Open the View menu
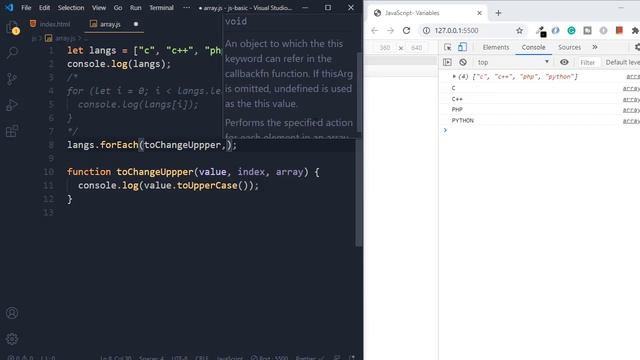This screenshot has height=360, width=640. (99, 8)
